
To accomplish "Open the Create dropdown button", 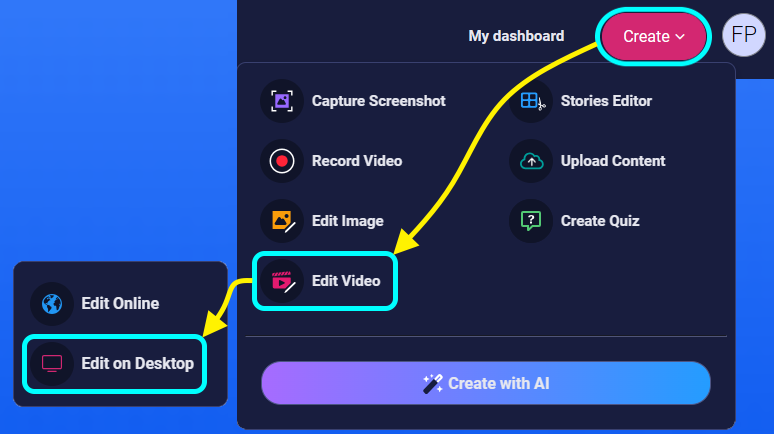I will tap(654, 37).
